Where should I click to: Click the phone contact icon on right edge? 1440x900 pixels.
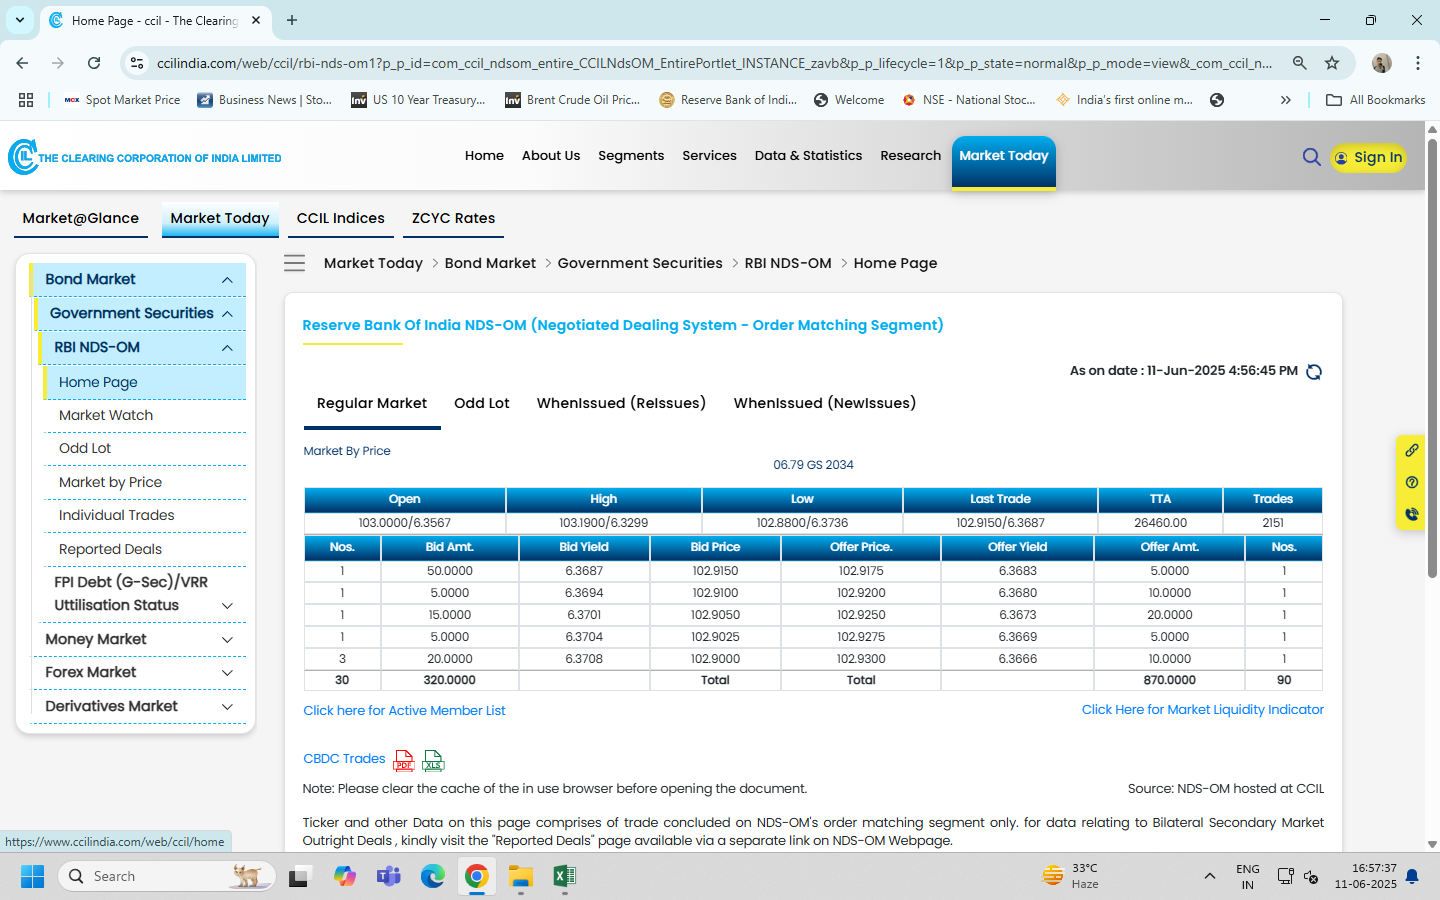pyautogui.click(x=1411, y=514)
